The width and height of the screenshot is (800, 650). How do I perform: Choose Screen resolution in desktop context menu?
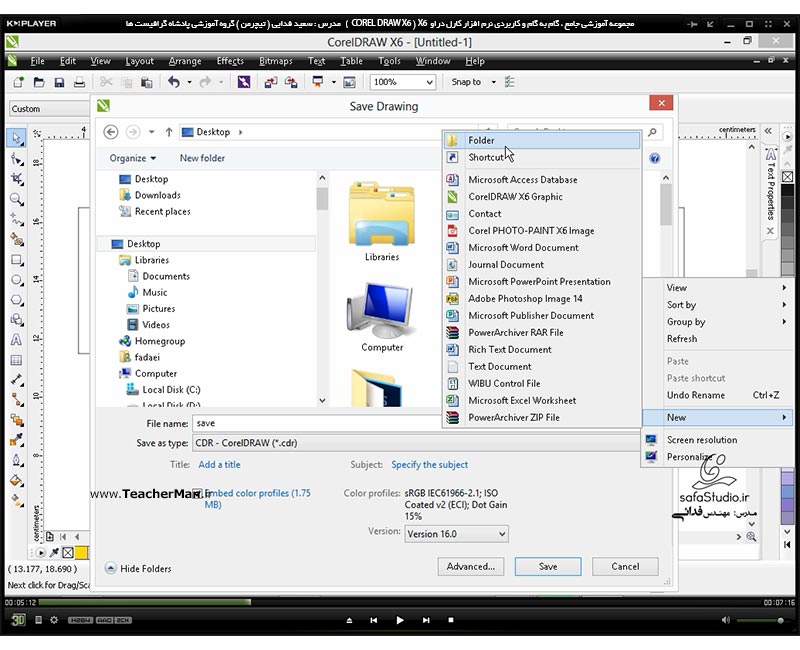coord(717,440)
